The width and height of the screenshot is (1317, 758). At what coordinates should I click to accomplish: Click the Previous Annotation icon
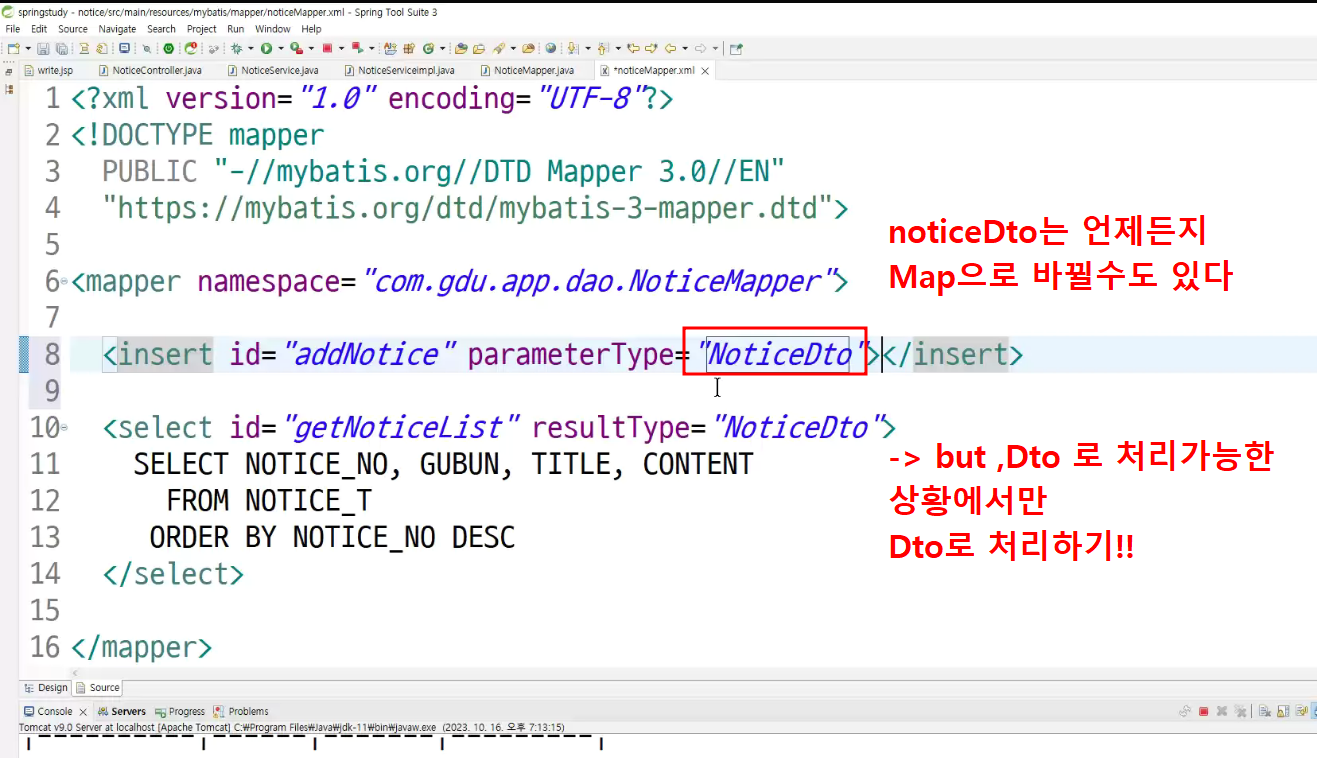602,48
